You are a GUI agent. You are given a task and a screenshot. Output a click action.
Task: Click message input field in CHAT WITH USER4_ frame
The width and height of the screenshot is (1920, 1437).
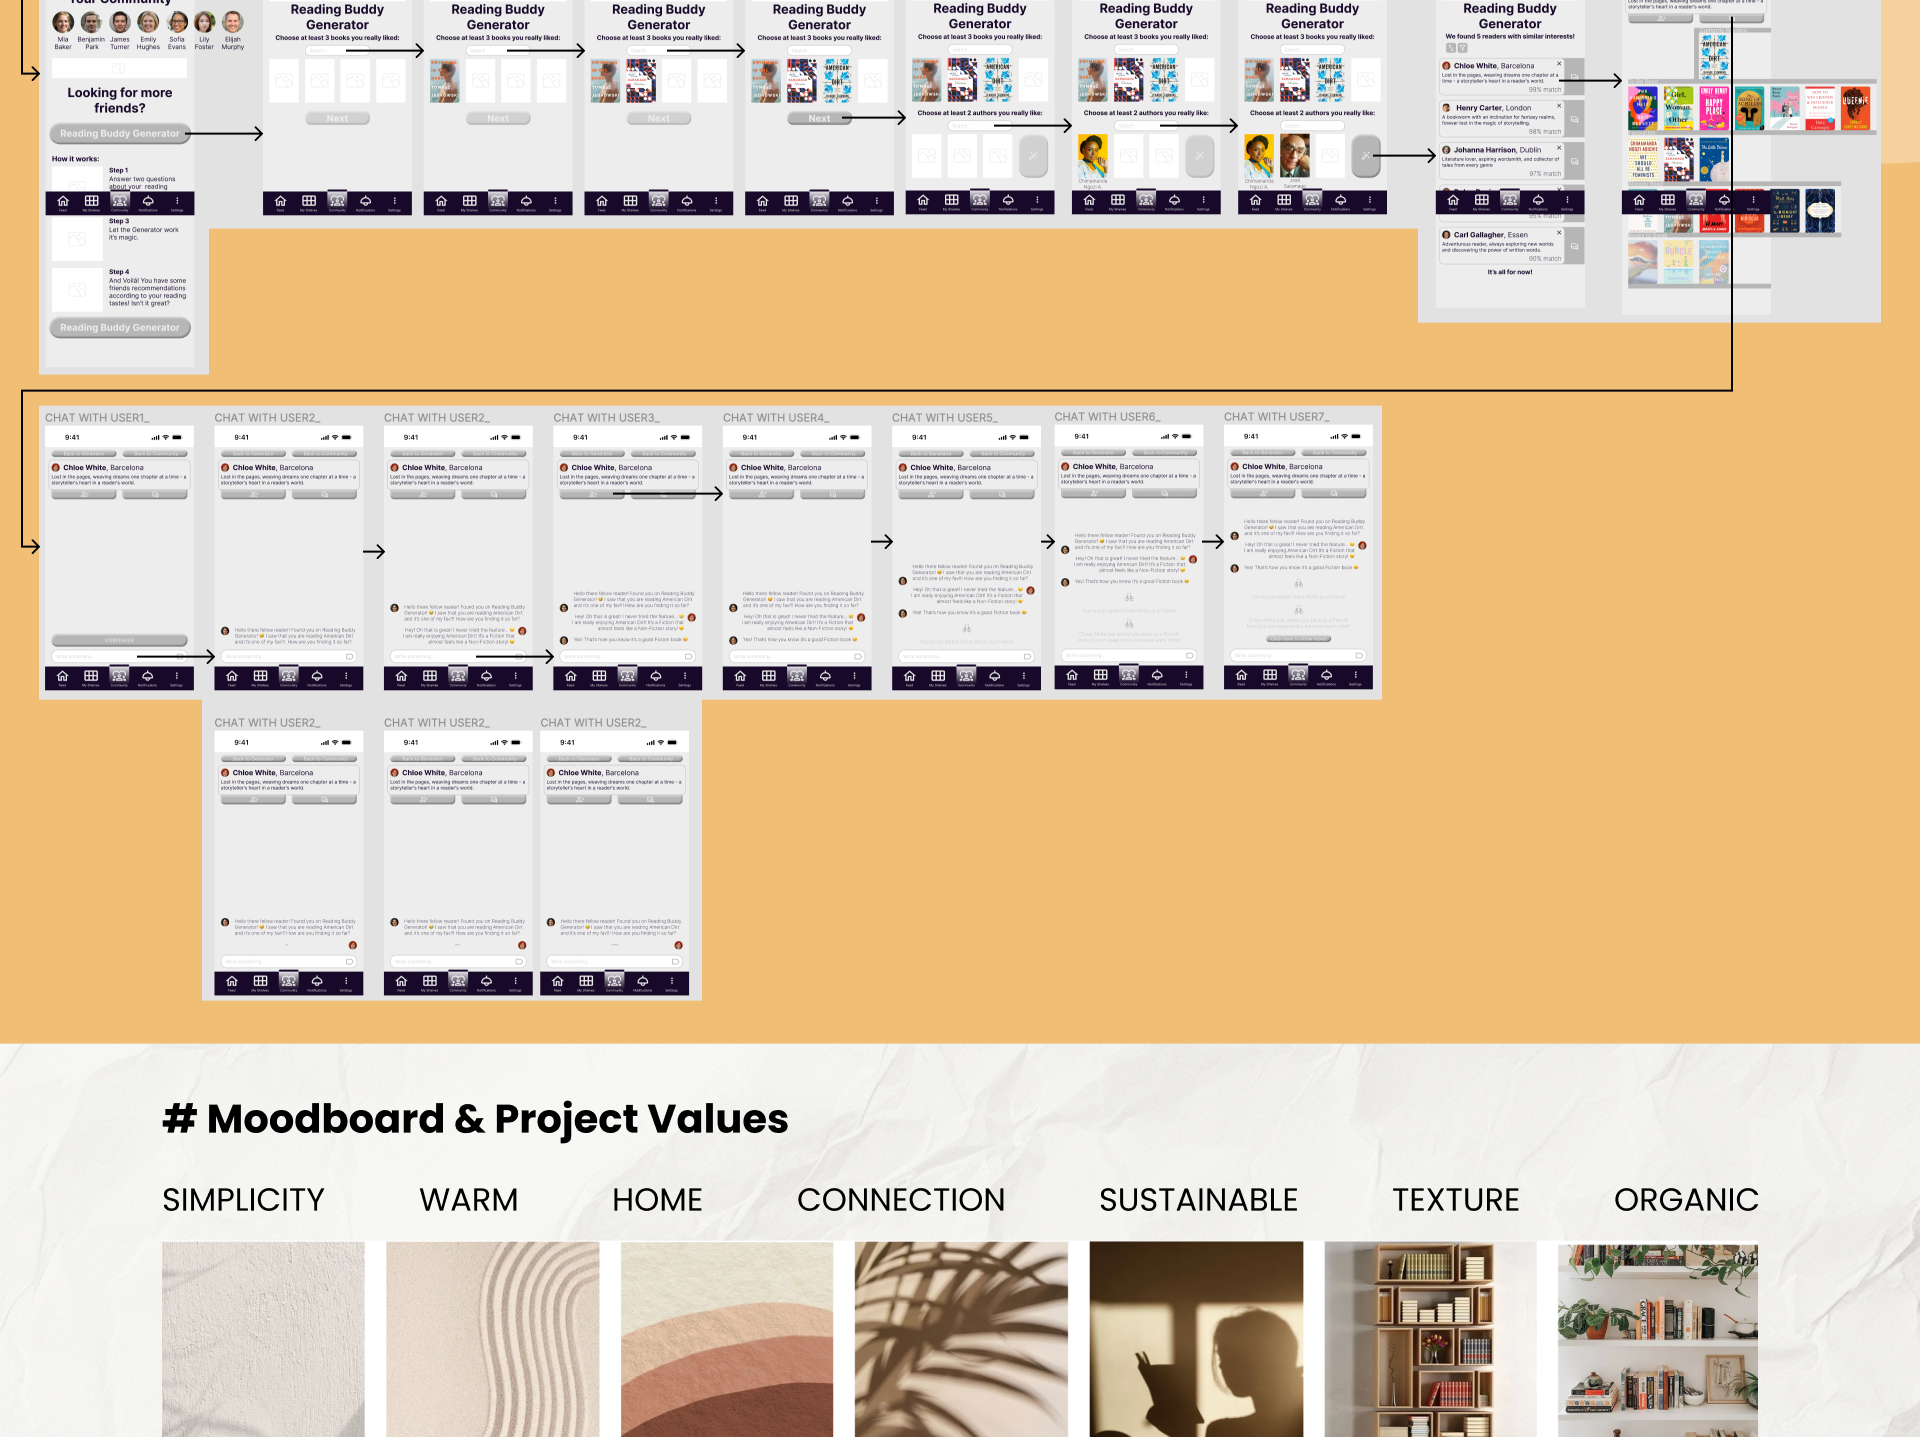(797, 656)
